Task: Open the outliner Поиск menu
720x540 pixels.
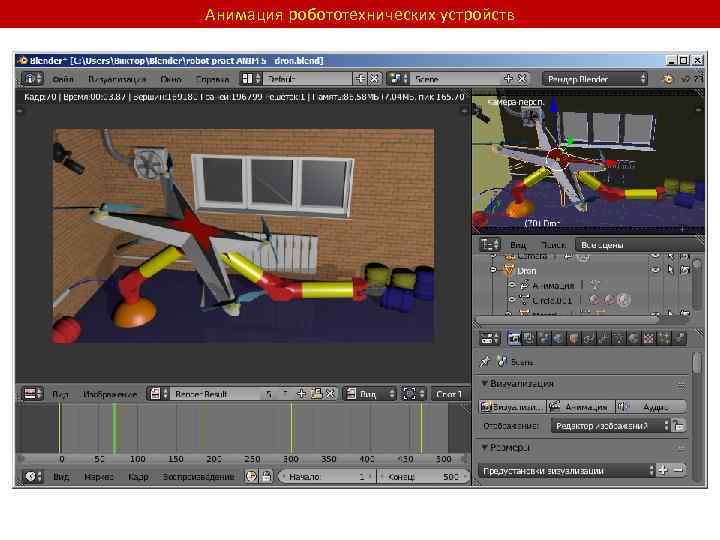Action: coord(553,245)
